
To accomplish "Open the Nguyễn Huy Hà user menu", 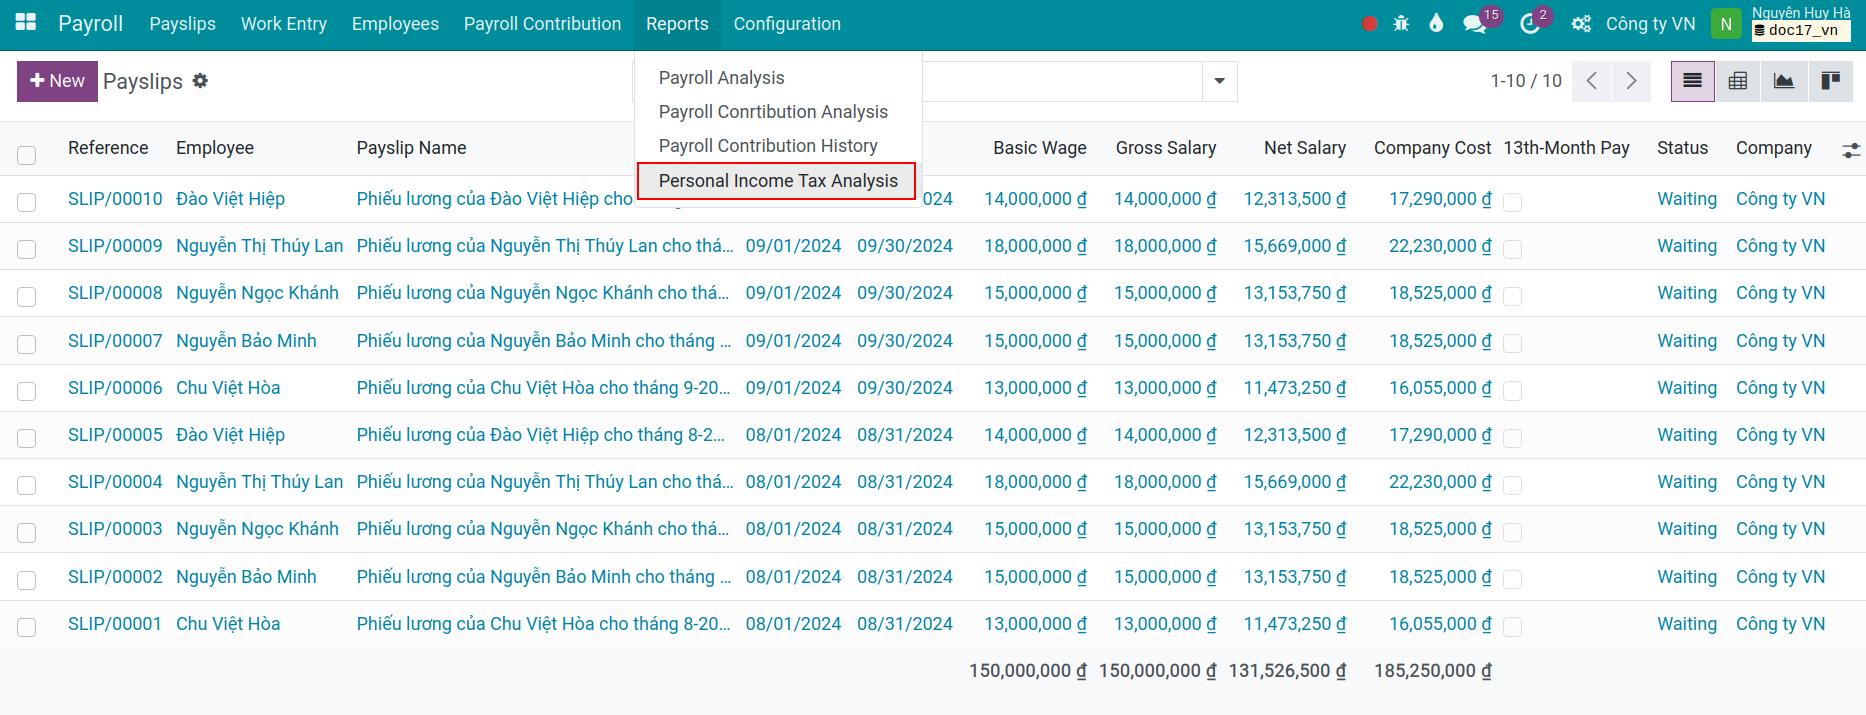I will click(x=1800, y=22).
